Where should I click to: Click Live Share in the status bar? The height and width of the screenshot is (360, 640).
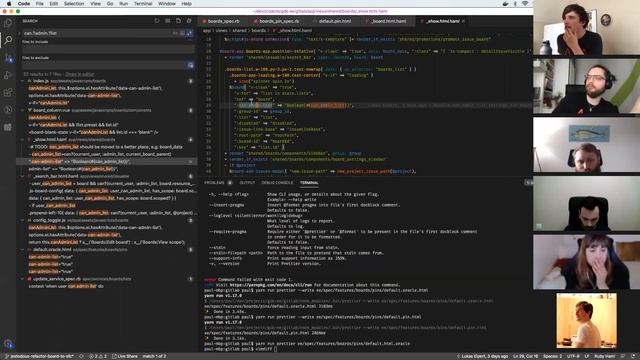[125, 356]
